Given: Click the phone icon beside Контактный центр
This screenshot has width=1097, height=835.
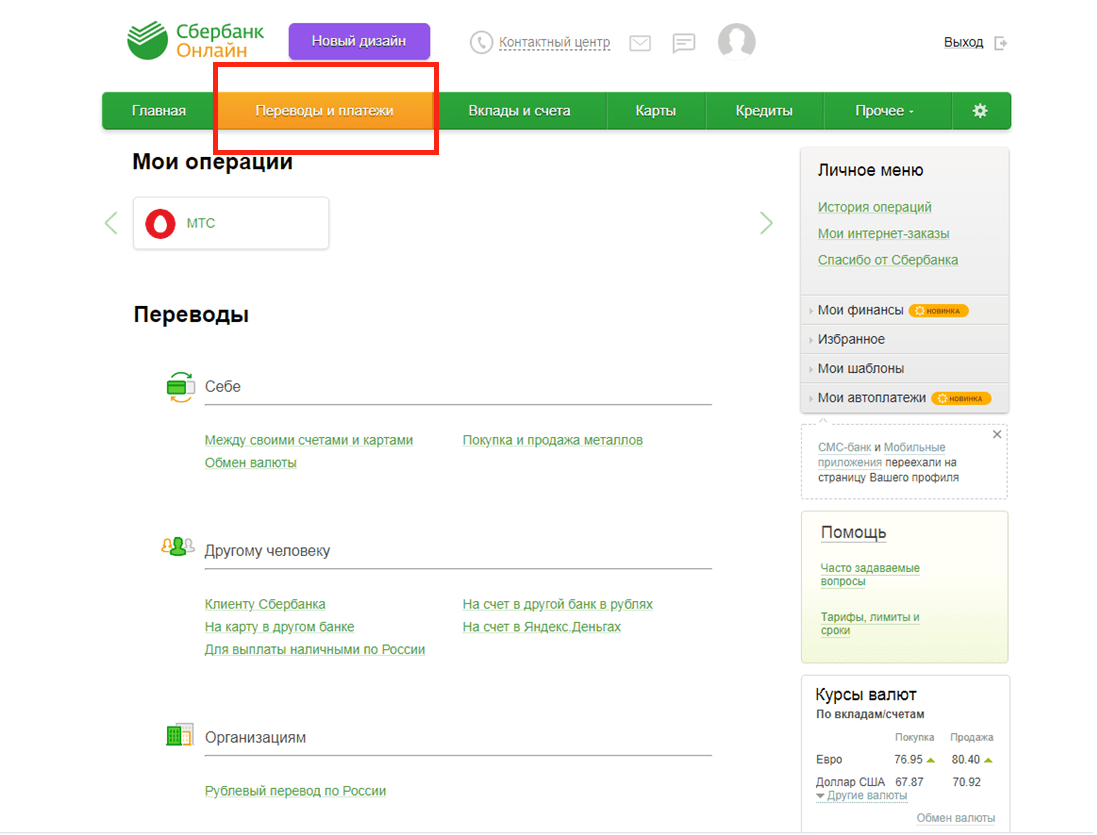Looking at the screenshot, I should (x=482, y=42).
